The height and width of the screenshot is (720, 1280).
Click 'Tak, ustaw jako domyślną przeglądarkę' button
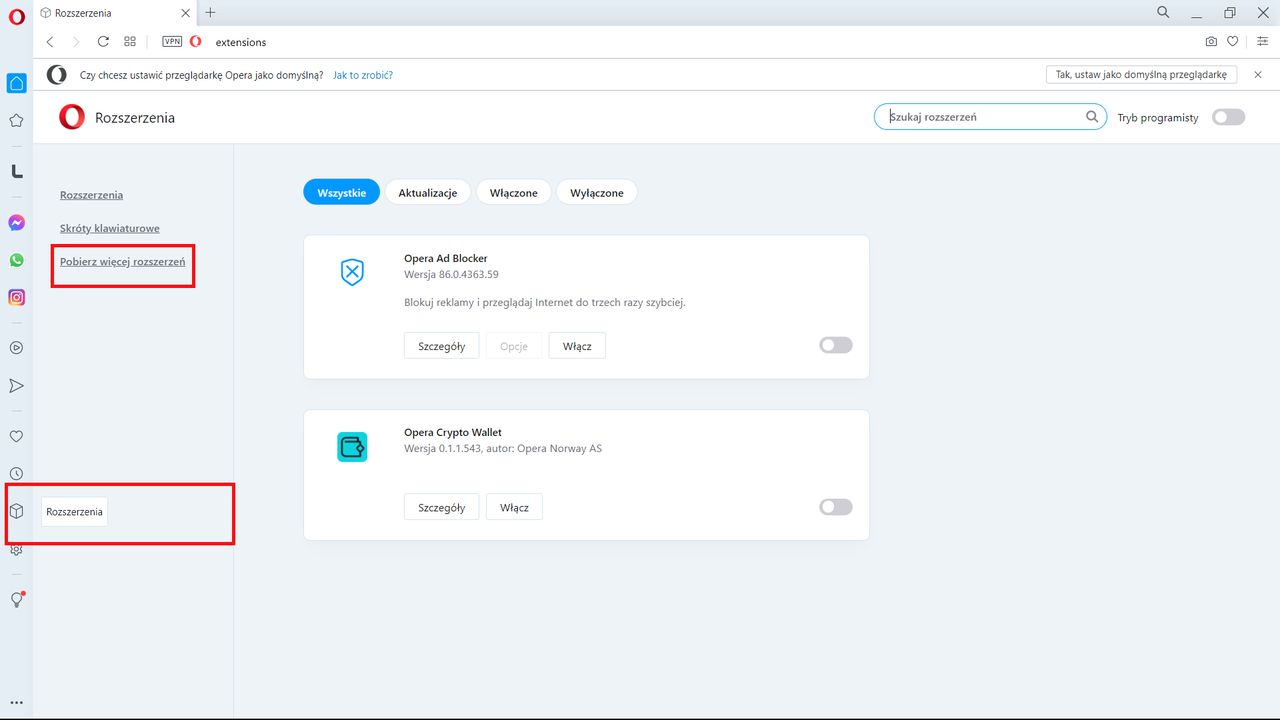point(1141,75)
